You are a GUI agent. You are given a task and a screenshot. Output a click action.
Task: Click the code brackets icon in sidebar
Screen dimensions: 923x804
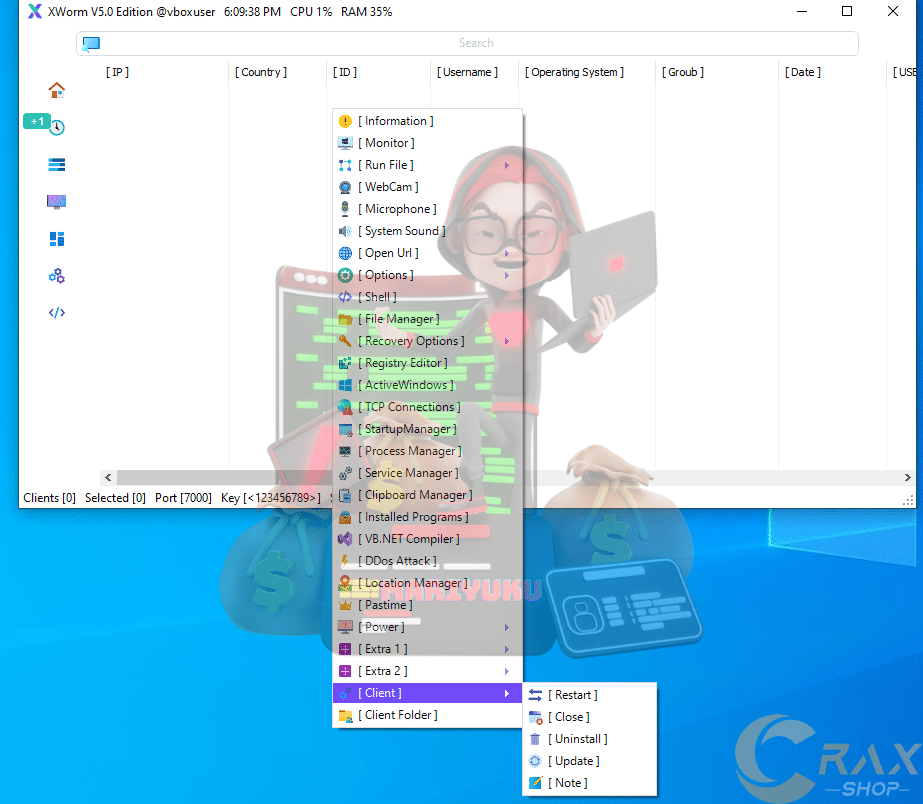[x=57, y=313]
